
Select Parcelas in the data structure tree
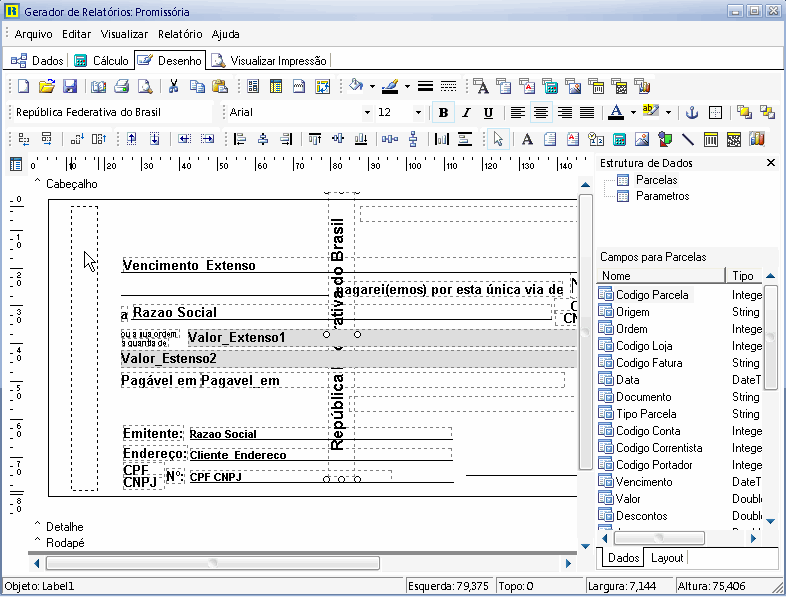click(x=657, y=180)
